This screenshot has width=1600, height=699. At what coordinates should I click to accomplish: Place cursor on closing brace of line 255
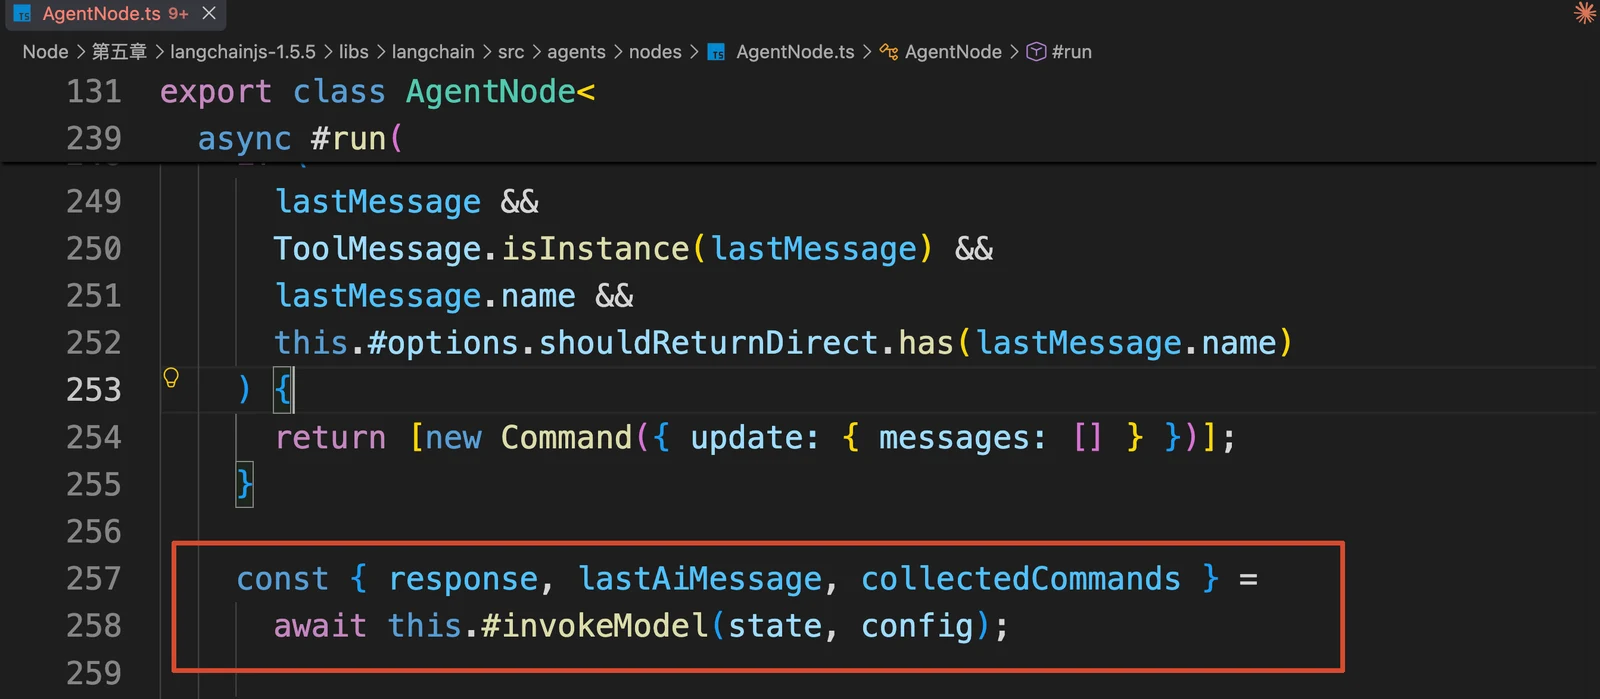tap(245, 485)
